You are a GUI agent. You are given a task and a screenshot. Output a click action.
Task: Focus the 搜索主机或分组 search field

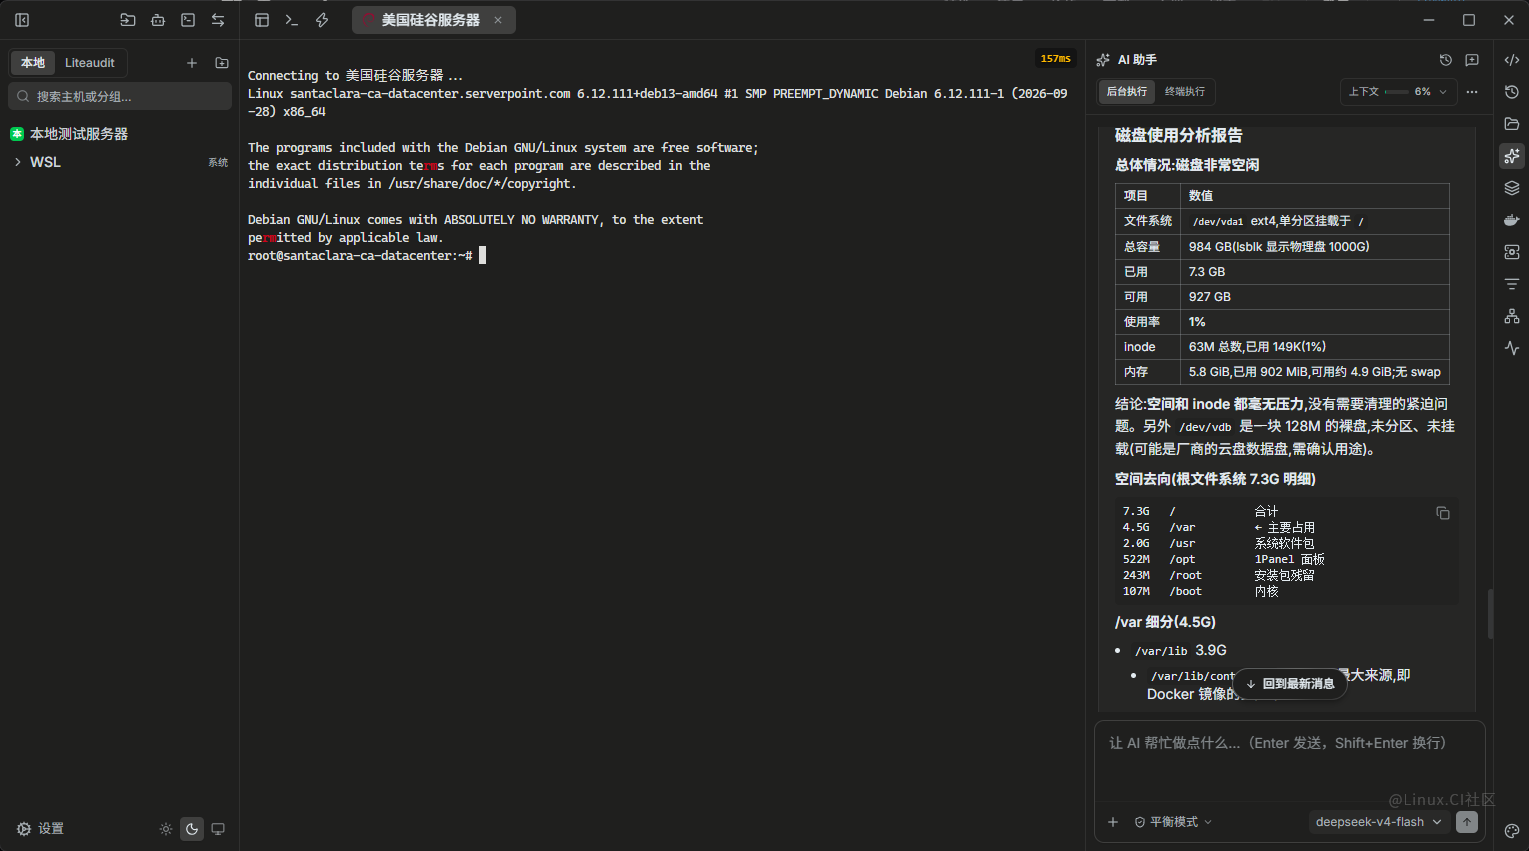tap(120, 96)
